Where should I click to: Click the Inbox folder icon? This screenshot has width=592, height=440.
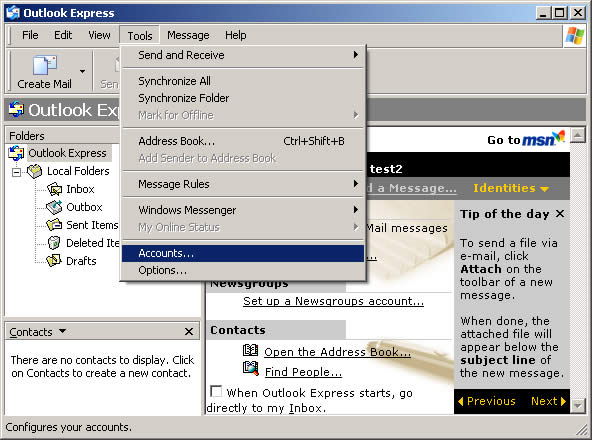point(54,189)
